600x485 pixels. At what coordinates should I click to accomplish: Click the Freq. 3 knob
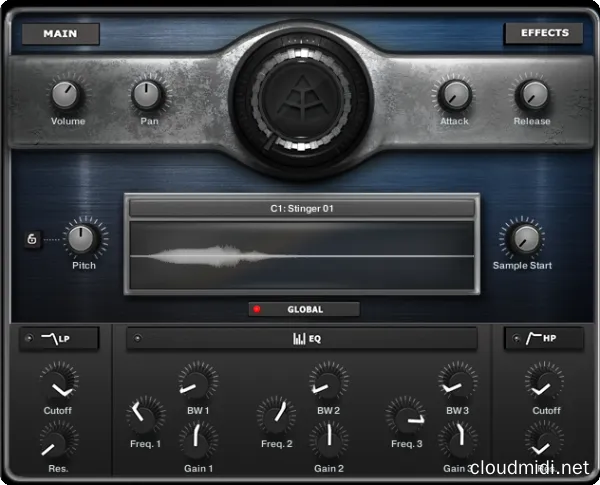[x=405, y=415]
